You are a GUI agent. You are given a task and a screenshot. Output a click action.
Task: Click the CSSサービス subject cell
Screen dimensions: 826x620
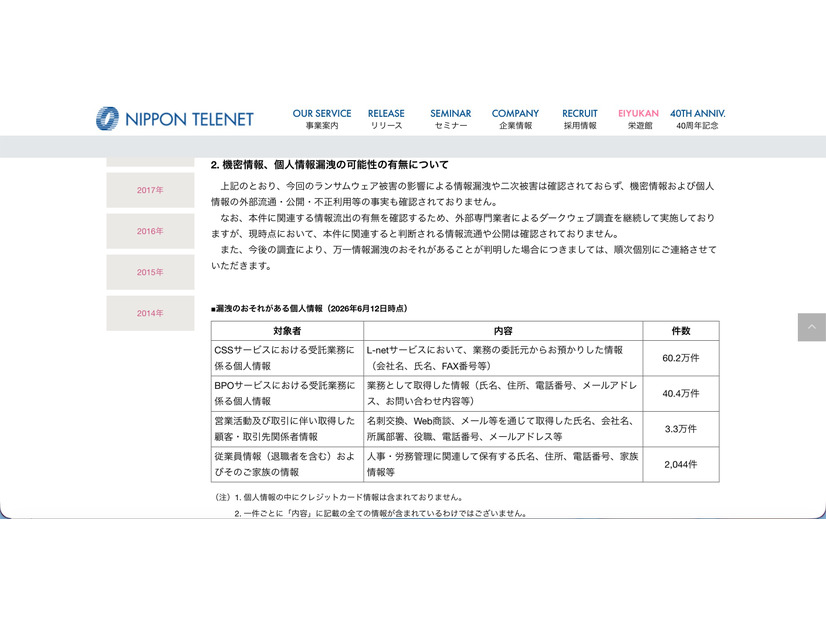(x=287, y=358)
